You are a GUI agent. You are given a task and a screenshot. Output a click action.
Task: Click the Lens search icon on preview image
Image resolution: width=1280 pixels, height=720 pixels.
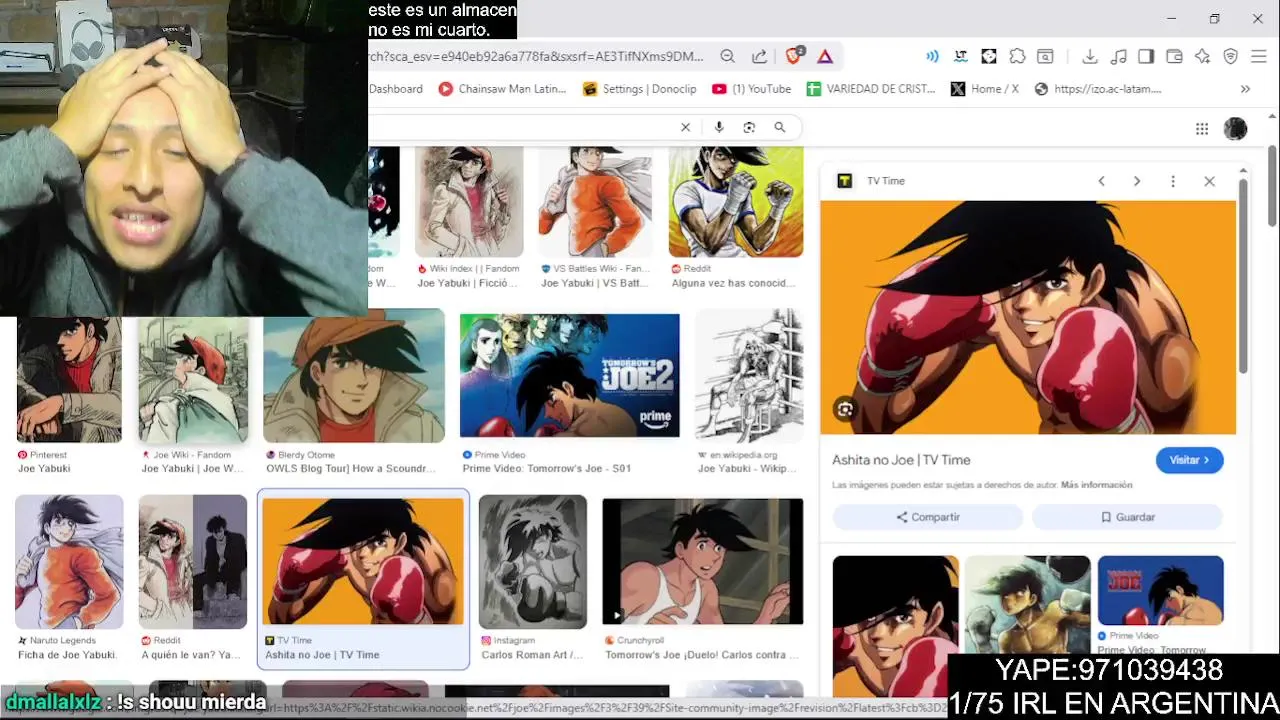tap(845, 409)
